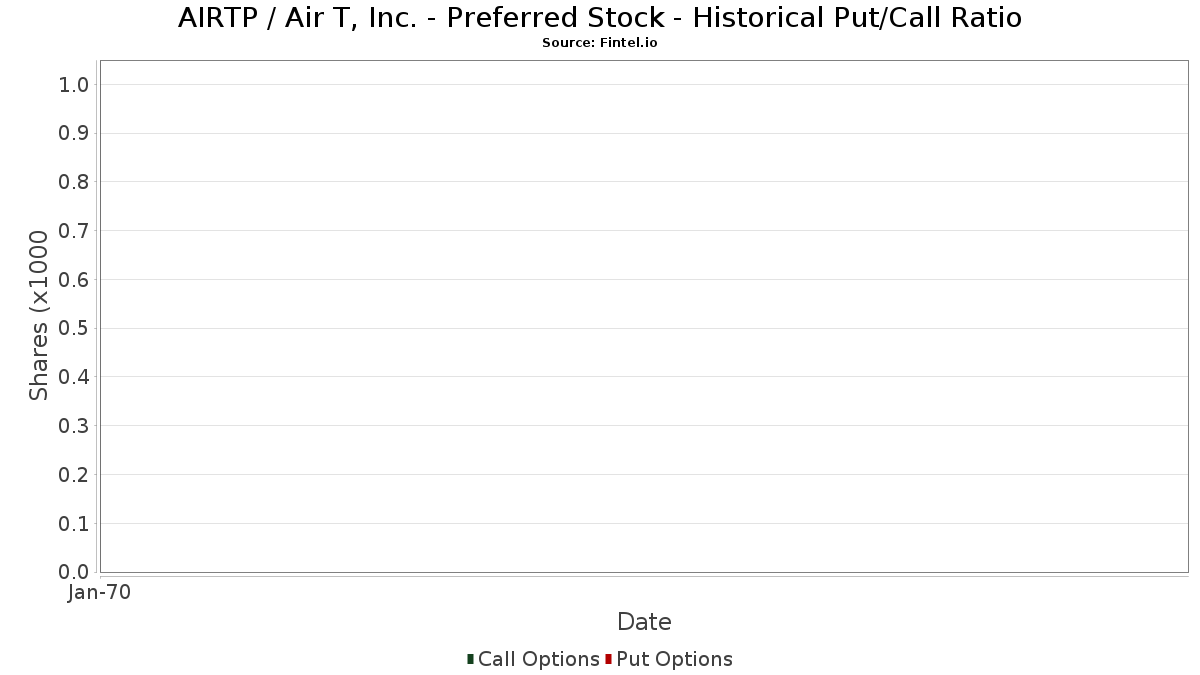Toggle the Call Options legend label

[539, 659]
